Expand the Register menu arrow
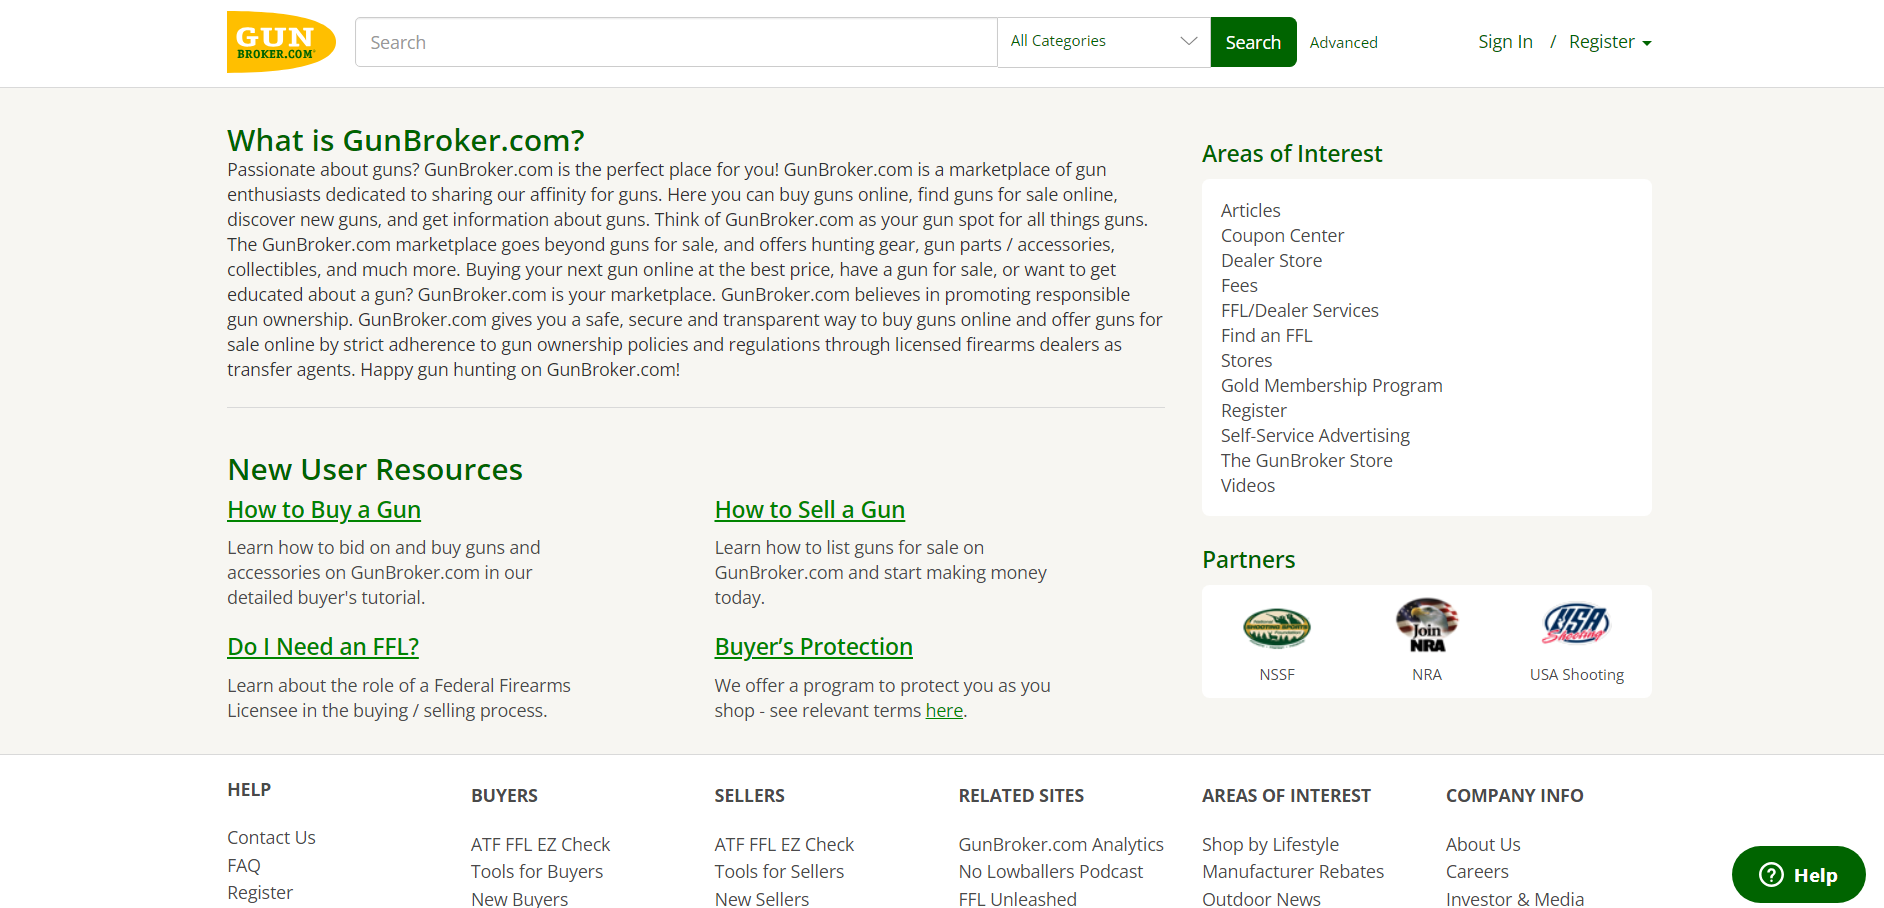The width and height of the screenshot is (1884, 908). pos(1647,43)
